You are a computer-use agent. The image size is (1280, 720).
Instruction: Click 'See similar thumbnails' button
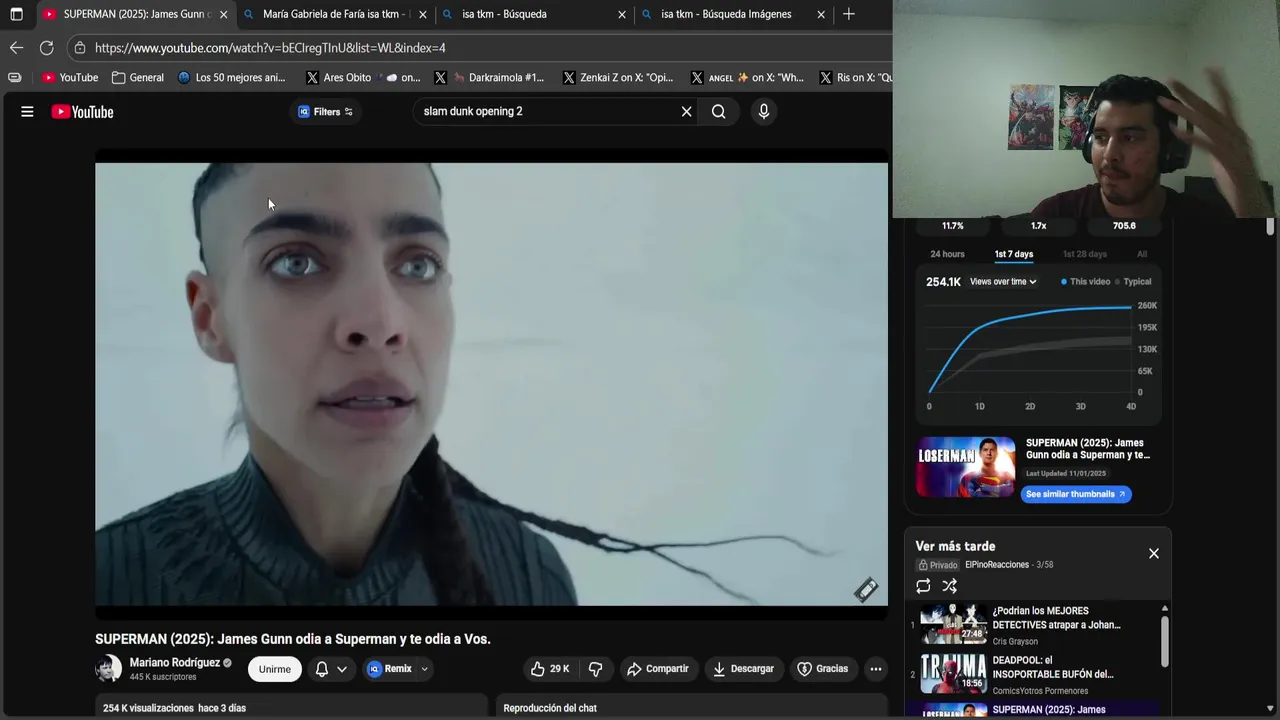pos(1076,494)
